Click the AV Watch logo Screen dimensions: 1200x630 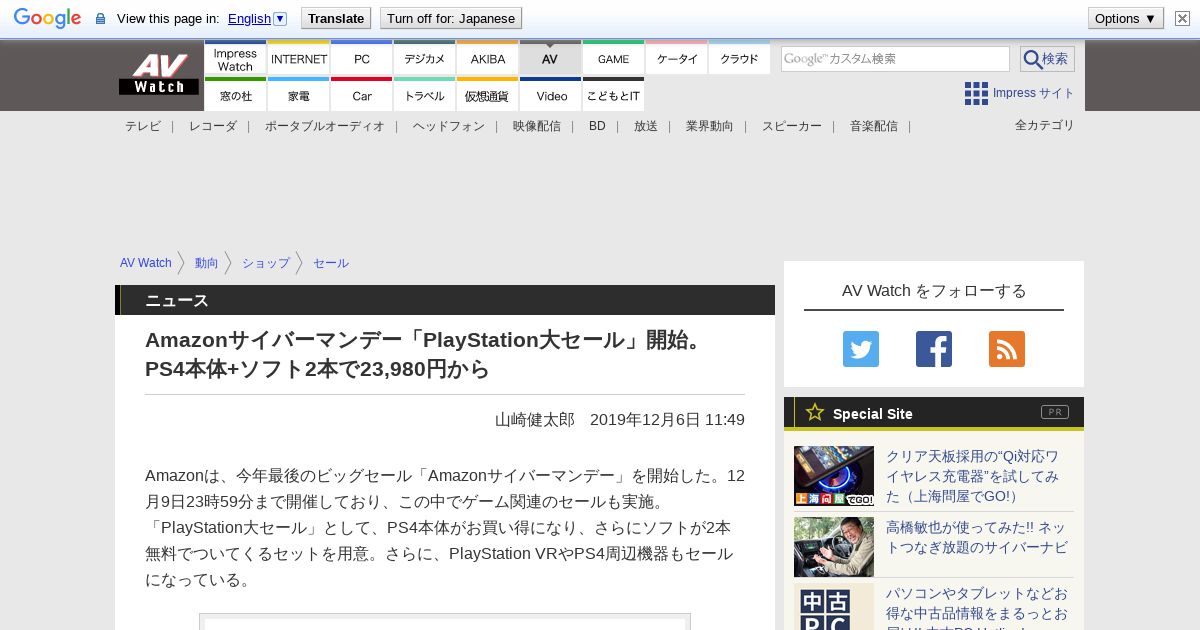pos(159,75)
